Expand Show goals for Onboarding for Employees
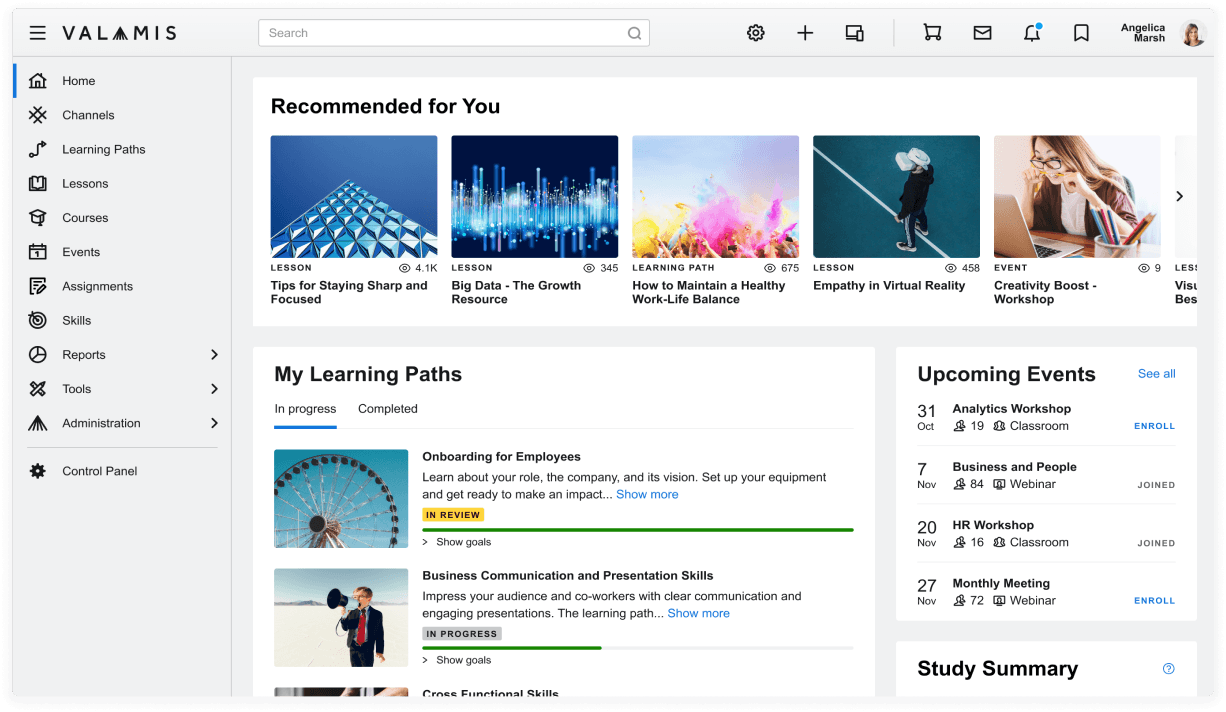This screenshot has height=712, width=1226. pos(457,542)
